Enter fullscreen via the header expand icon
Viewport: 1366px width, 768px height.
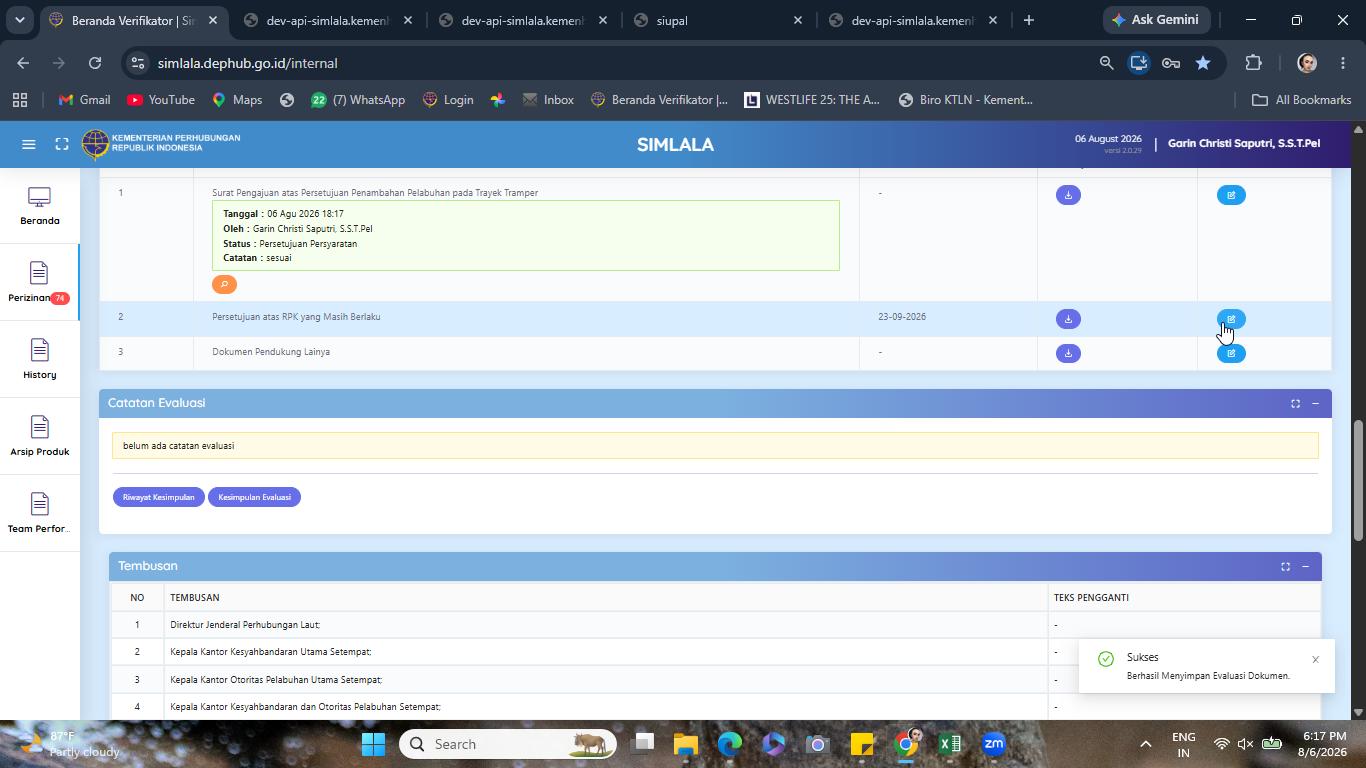62,145
